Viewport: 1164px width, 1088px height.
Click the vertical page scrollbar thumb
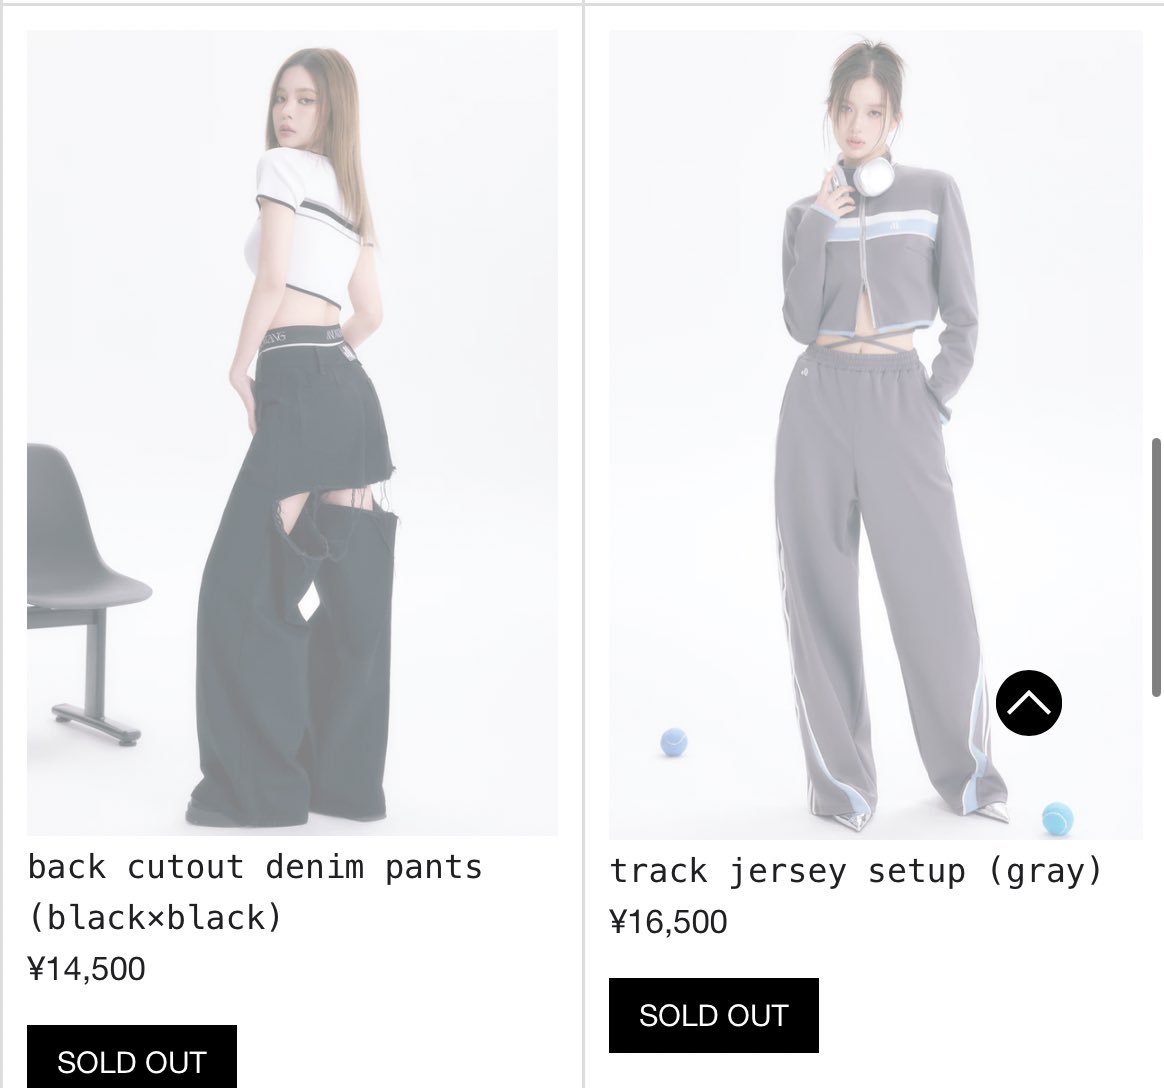(x=1157, y=568)
